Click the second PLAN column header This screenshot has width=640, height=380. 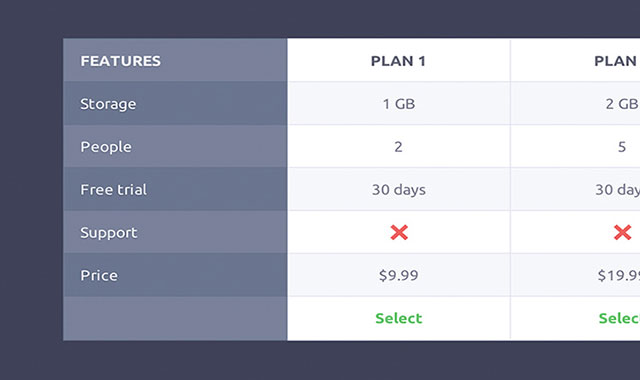point(617,61)
